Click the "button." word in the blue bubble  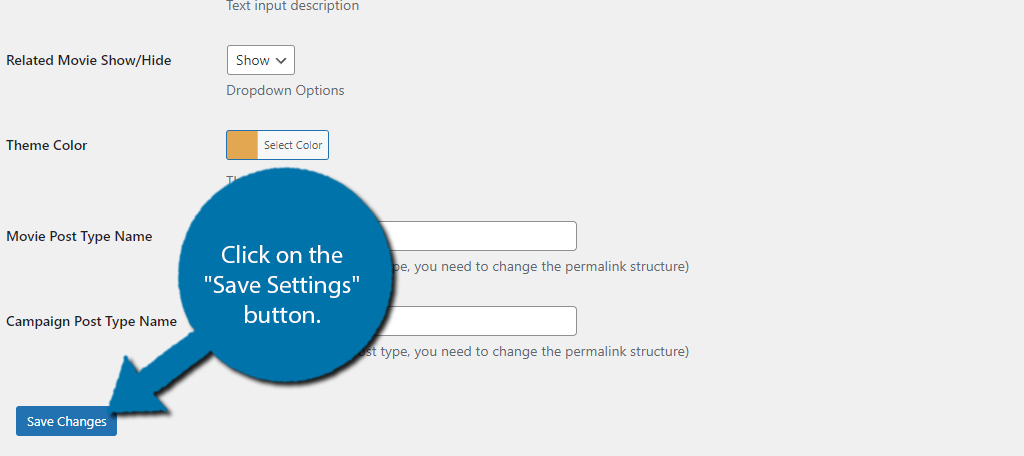(282, 315)
